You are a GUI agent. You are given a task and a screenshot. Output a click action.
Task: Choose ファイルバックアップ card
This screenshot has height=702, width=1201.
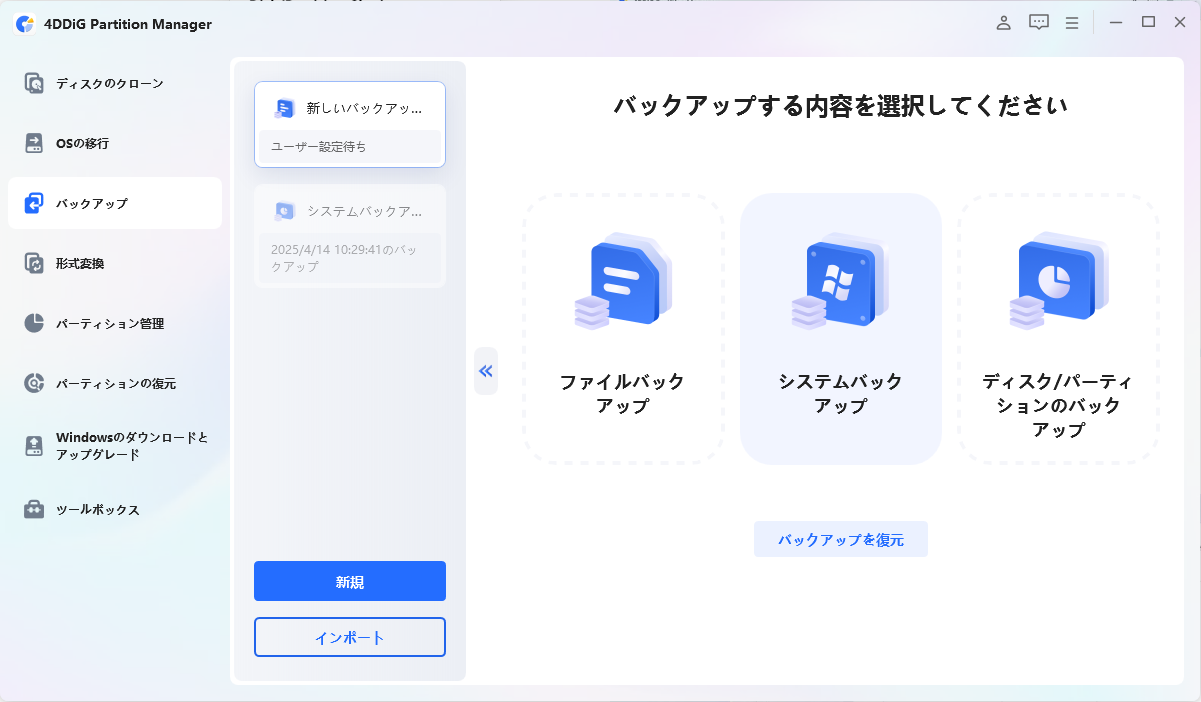coord(623,329)
